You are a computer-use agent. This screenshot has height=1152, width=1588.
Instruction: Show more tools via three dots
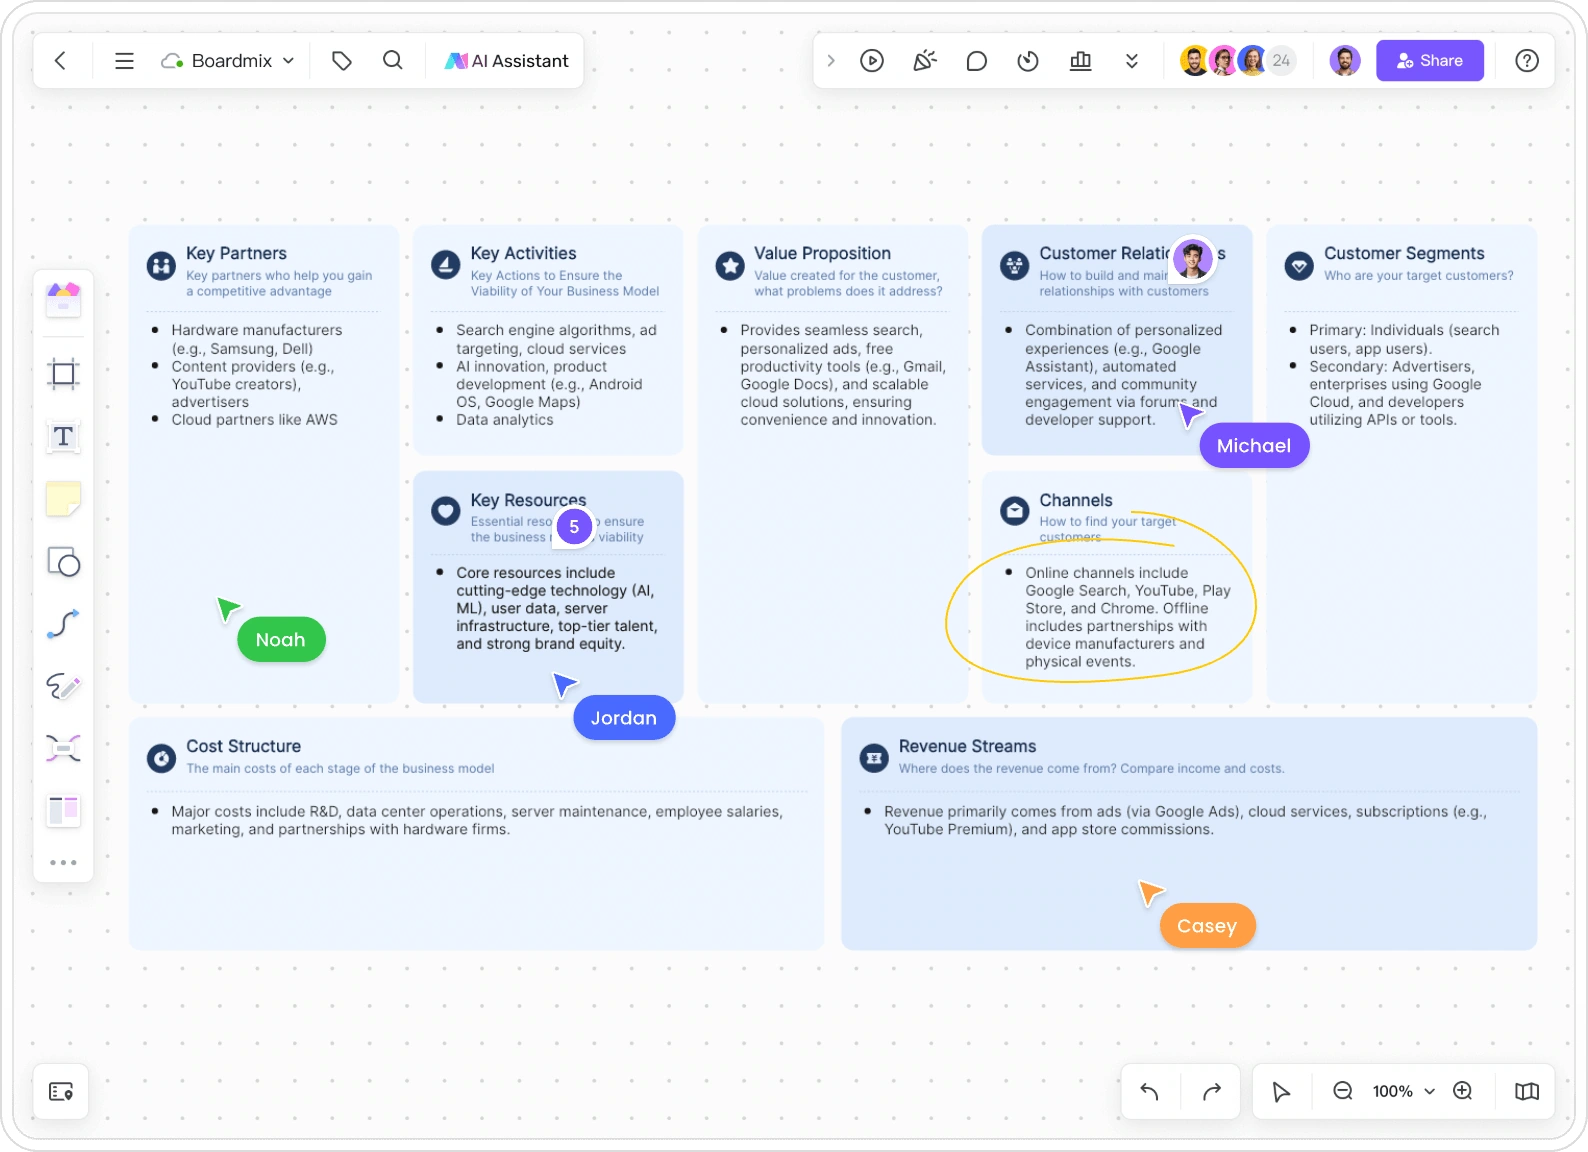(x=63, y=862)
